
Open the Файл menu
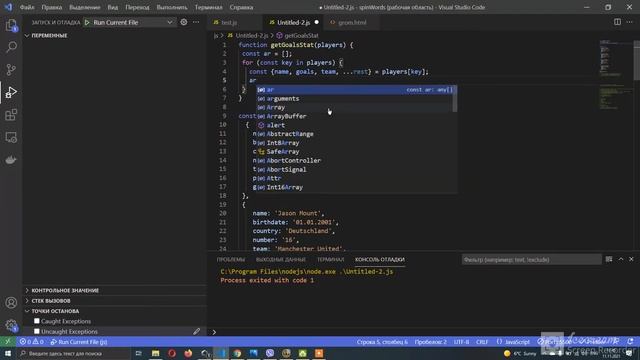tap(27, 7)
